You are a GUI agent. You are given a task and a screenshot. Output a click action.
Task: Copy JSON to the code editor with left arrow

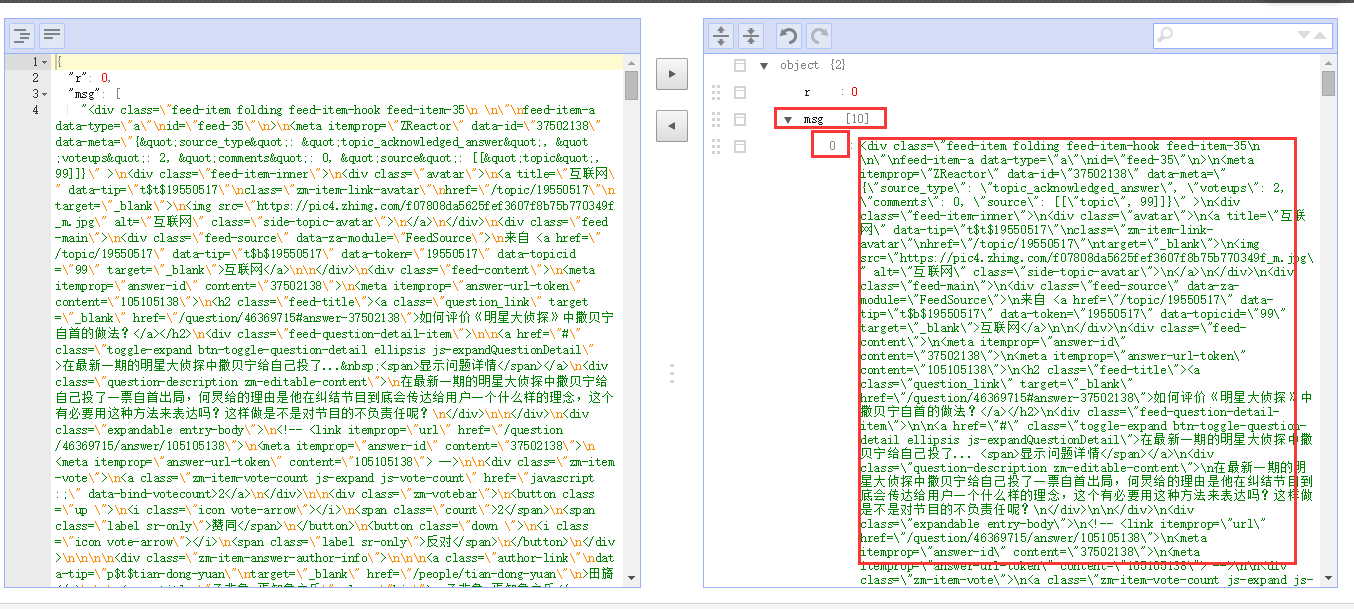coord(672,125)
